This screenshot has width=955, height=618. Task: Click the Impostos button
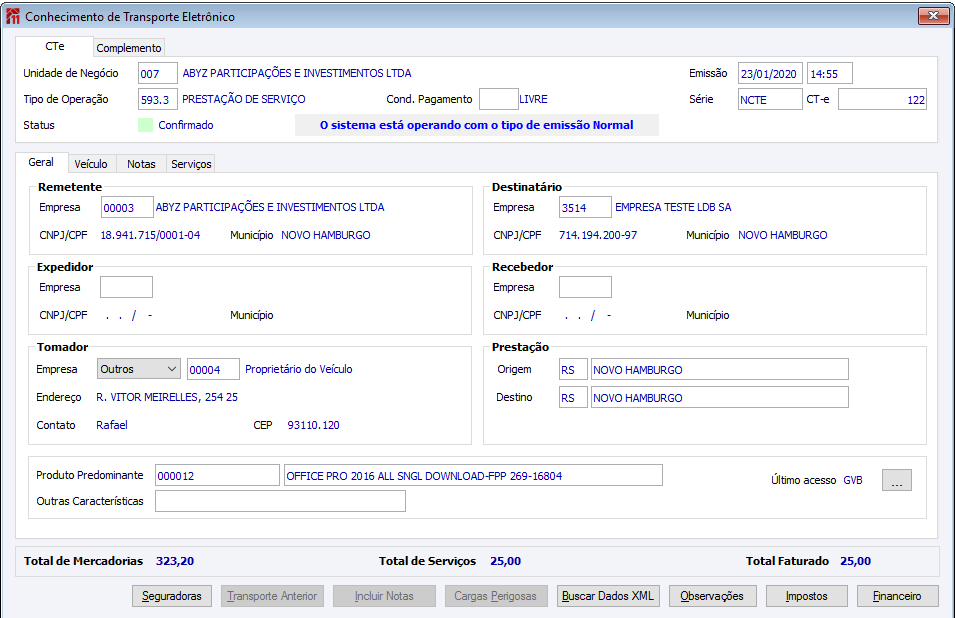pyautogui.click(x=806, y=596)
